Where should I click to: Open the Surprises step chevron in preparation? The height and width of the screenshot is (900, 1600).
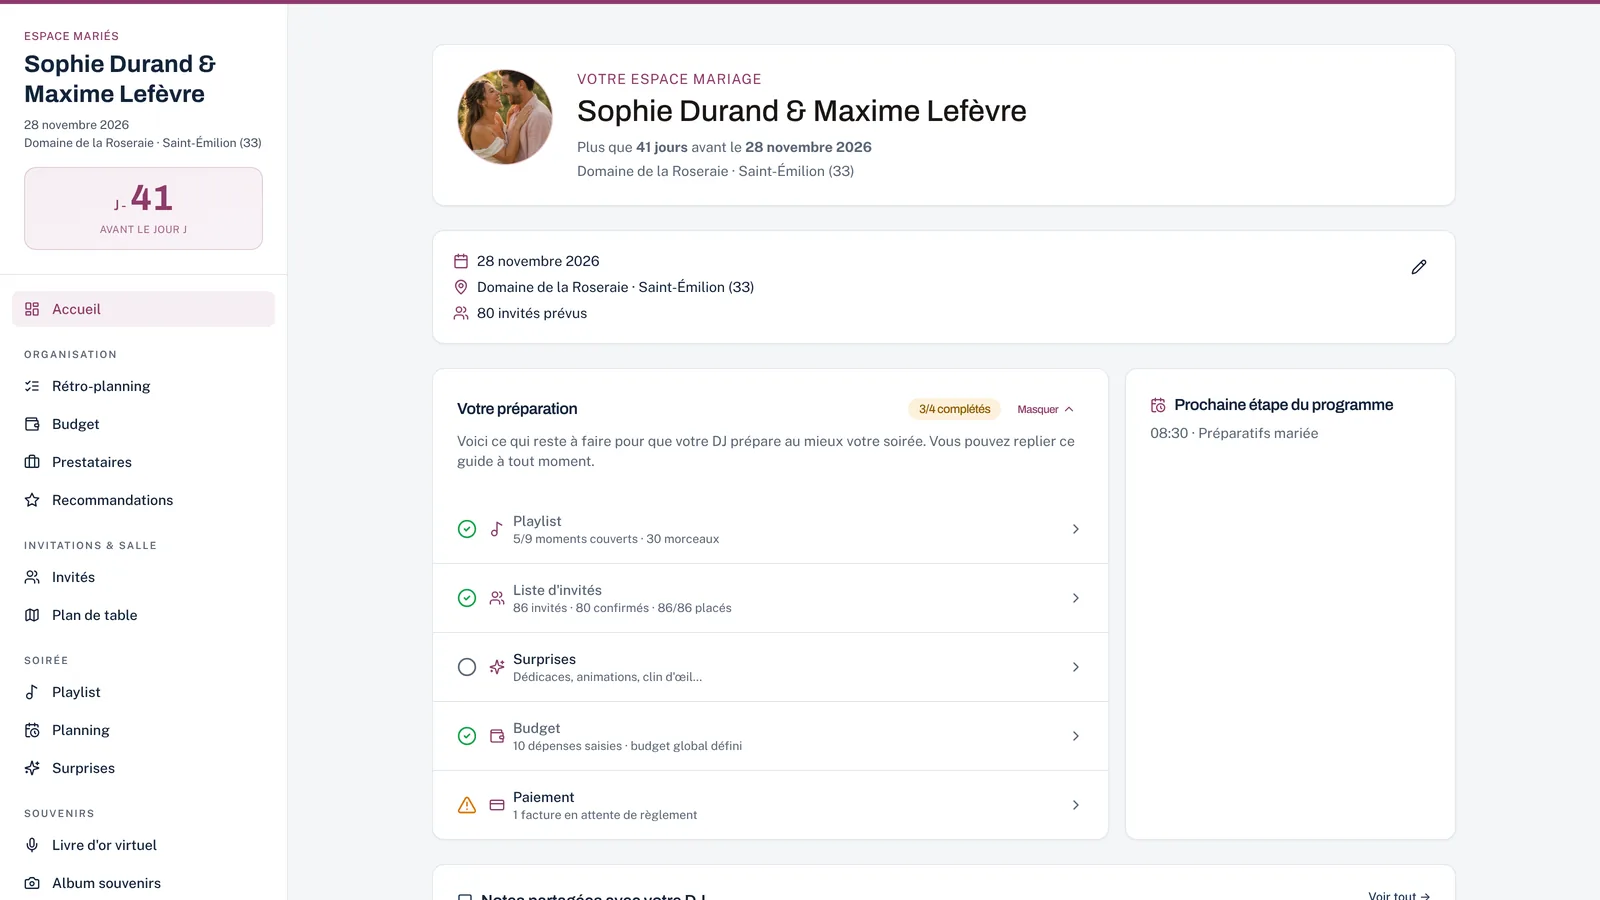pos(1076,667)
